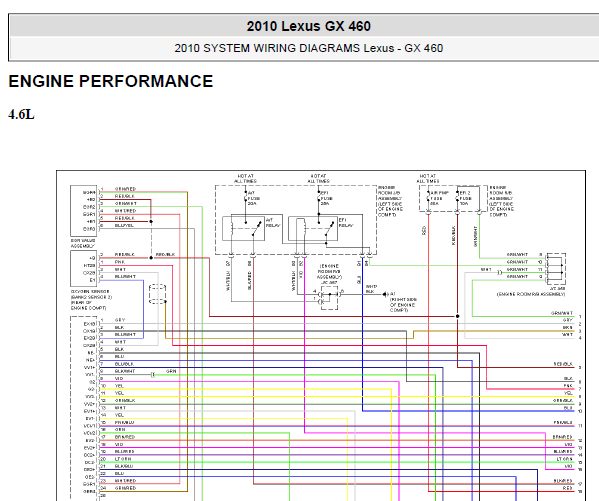The image size is (599, 501).
Task: Select the J/C junction connector box at right
Action: [x=556, y=269]
